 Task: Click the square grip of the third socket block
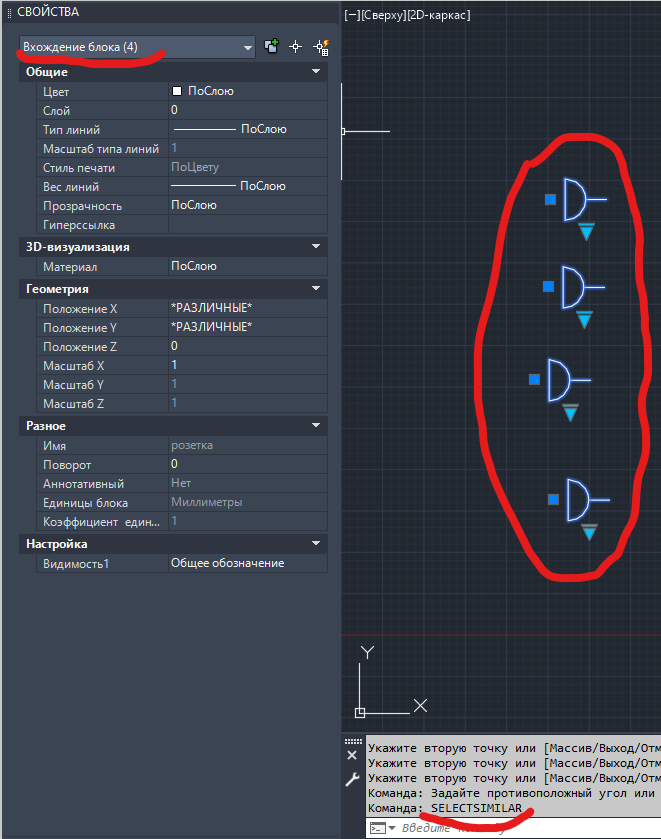coord(534,379)
